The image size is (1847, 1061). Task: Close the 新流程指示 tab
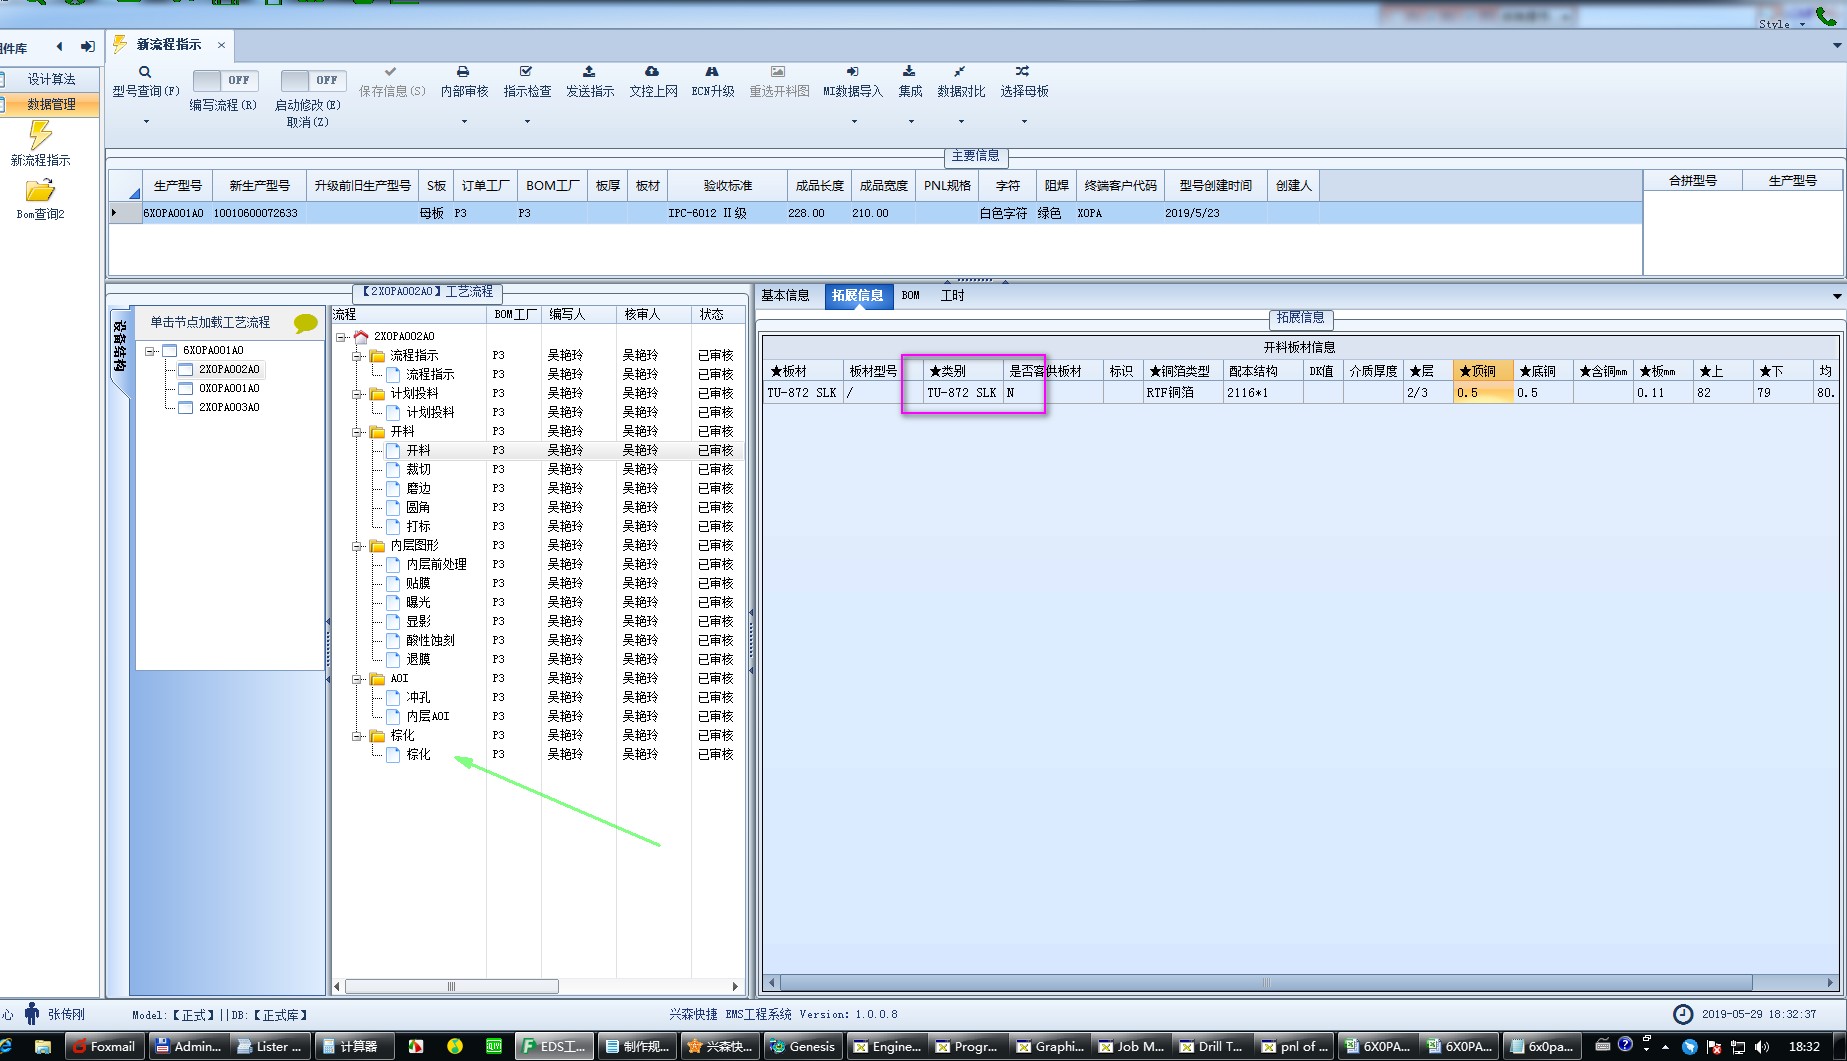(x=221, y=45)
